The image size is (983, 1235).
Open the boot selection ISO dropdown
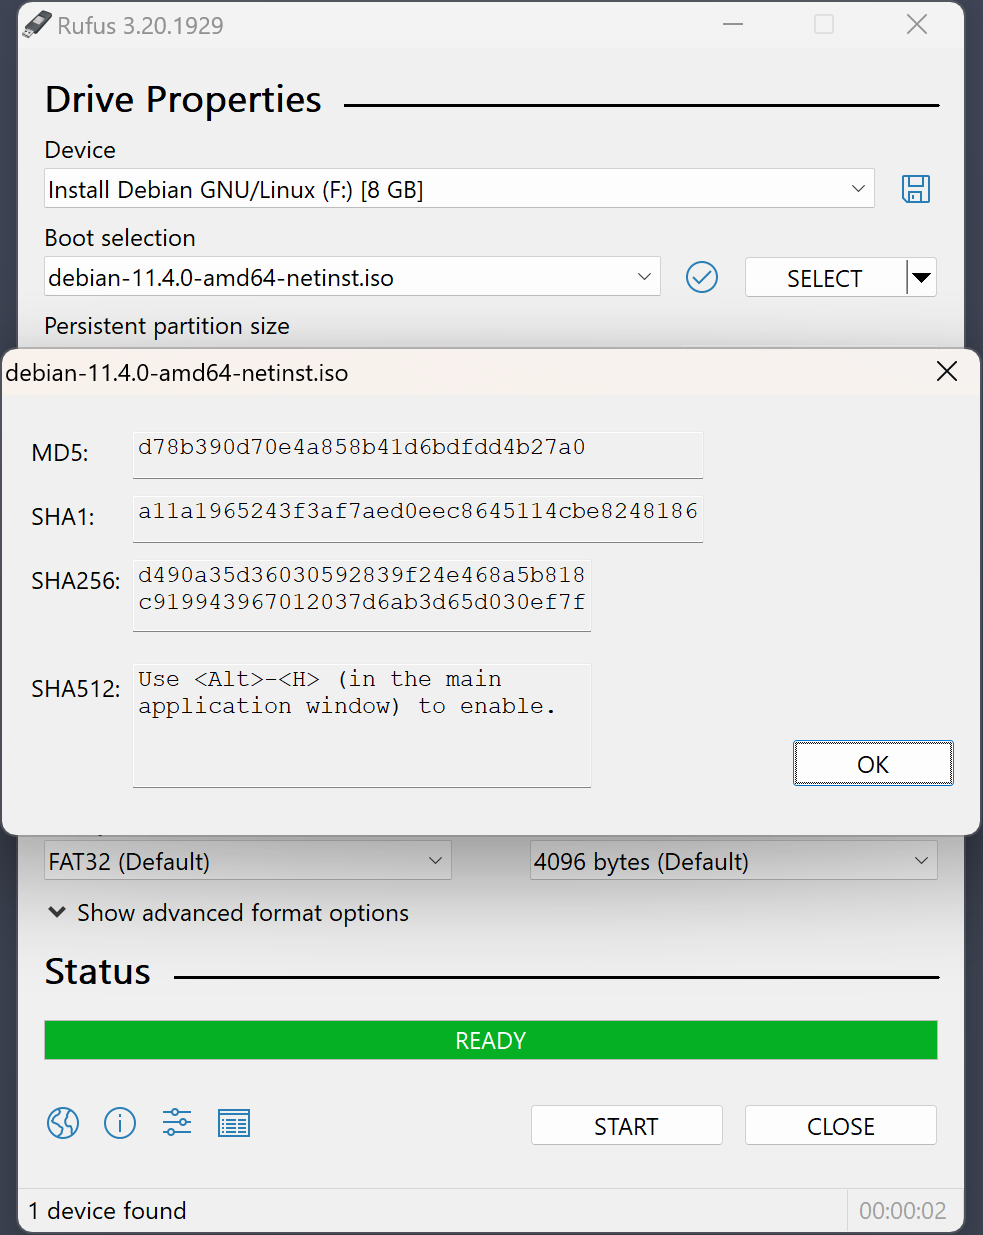coord(352,277)
